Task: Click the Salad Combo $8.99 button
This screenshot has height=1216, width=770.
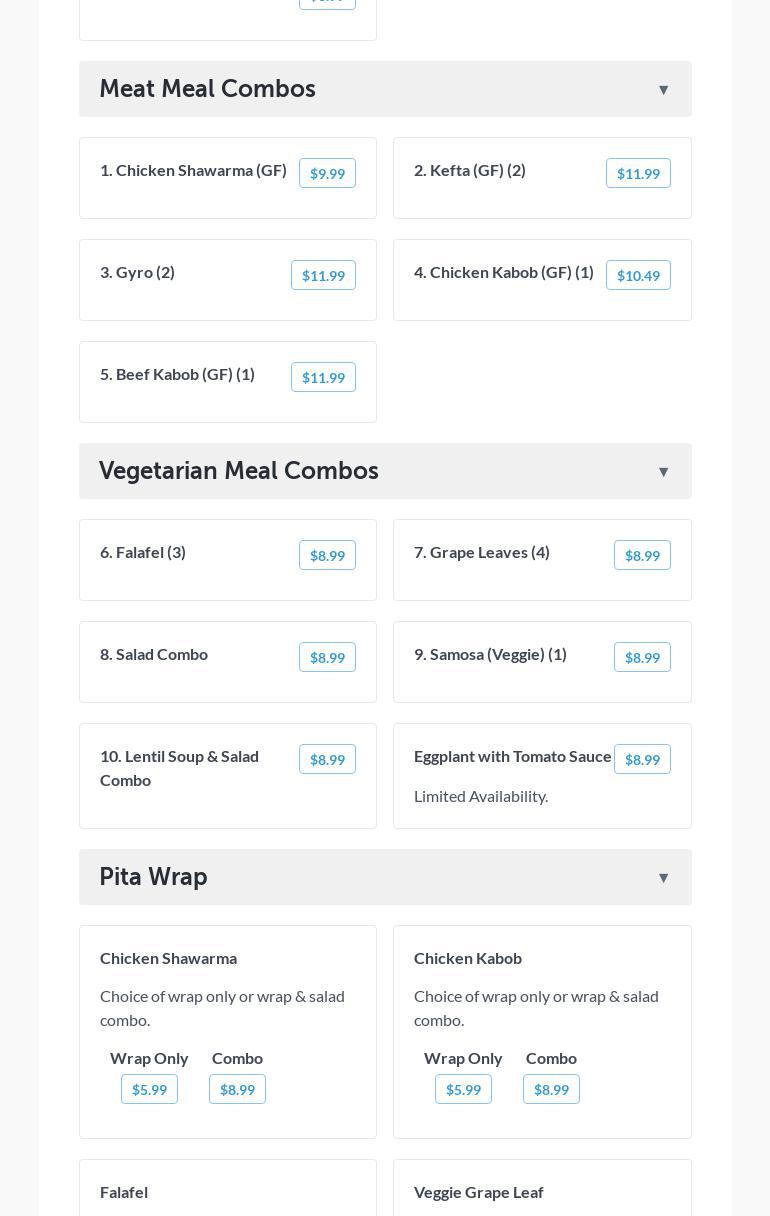Action: click(327, 657)
